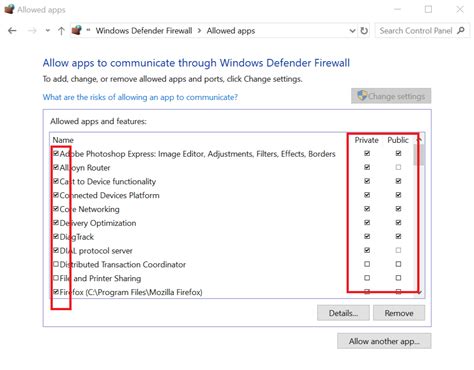This screenshot has height=370, width=474.
Task: Go up one level with up arrow
Action: [x=61, y=31]
